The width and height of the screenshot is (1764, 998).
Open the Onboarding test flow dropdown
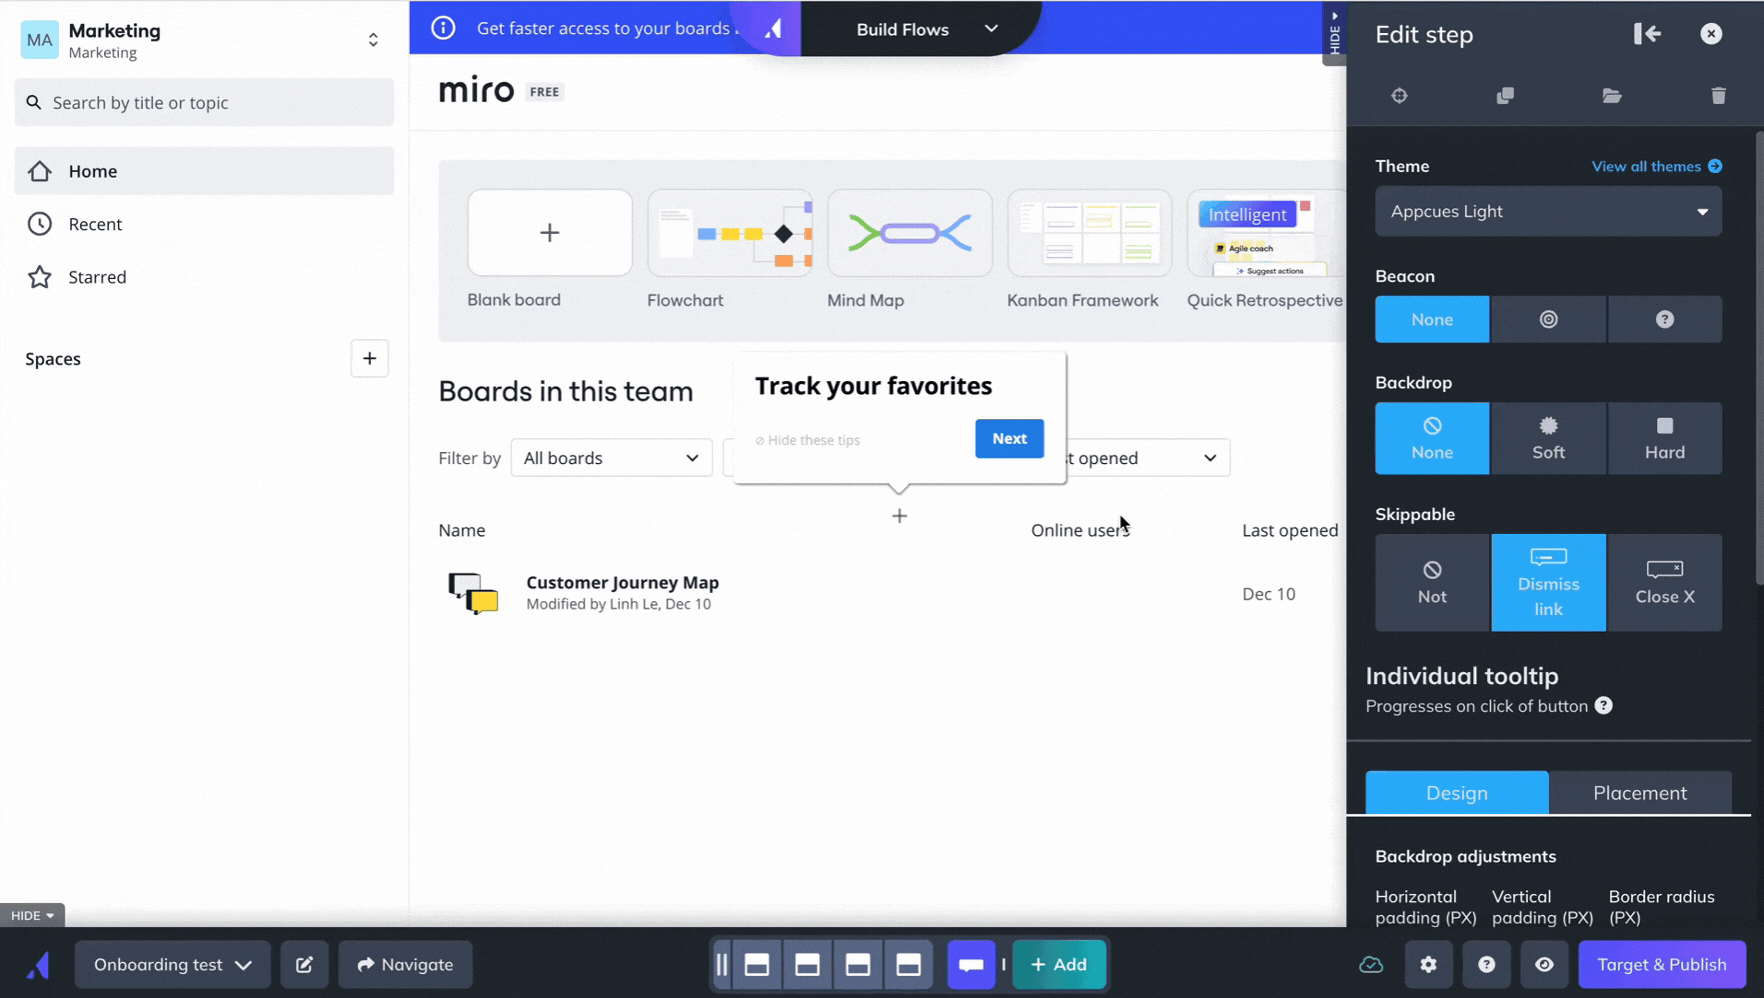[171, 964]
